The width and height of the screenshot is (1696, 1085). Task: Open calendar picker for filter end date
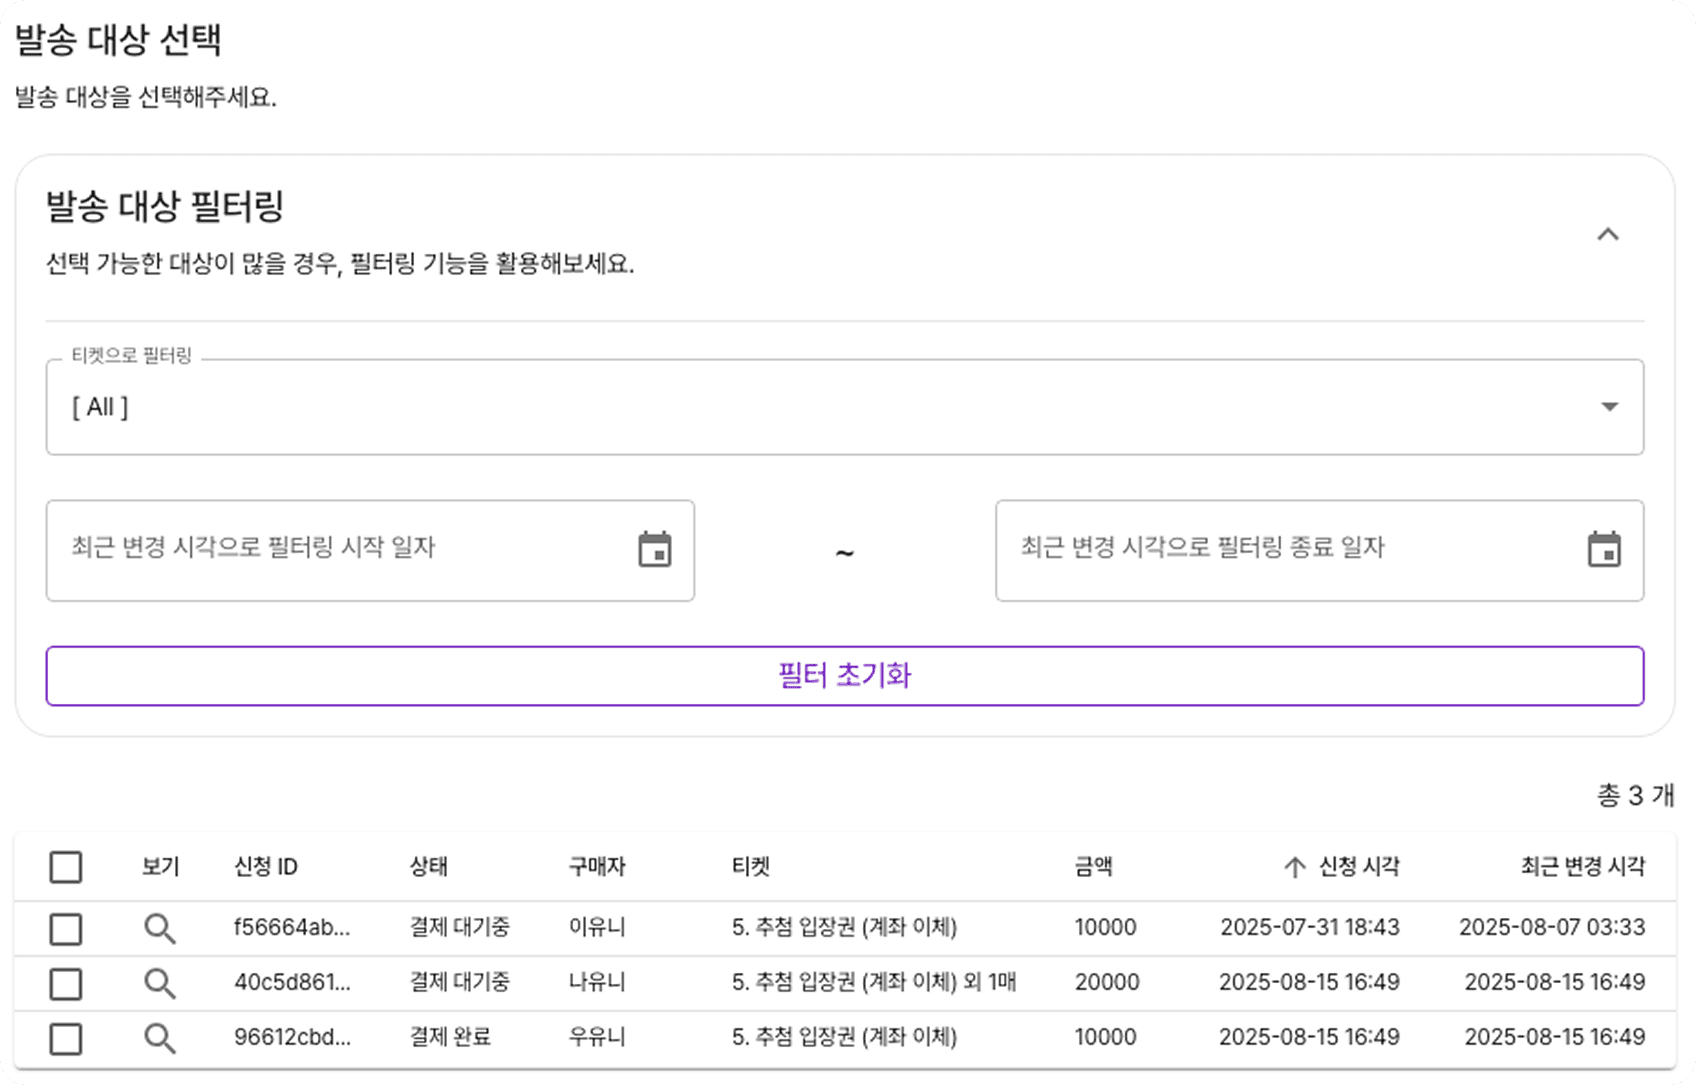pyautogui.click(x=1604, y=549)
